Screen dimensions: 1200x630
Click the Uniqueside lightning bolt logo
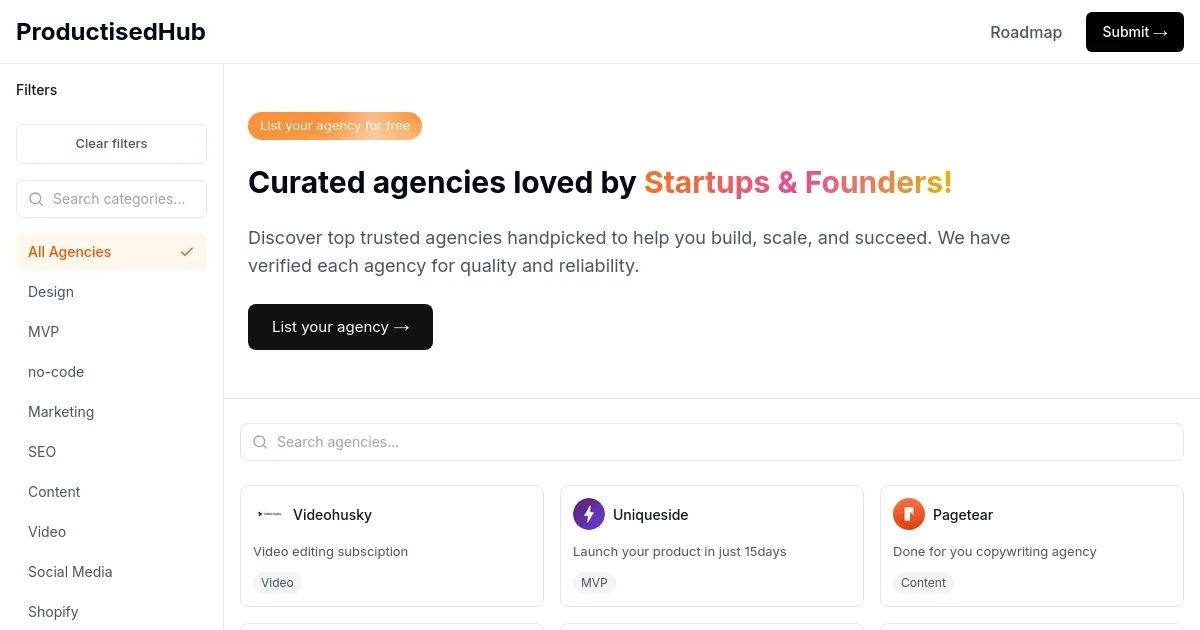pyautogui.click(x=589, y=514)
